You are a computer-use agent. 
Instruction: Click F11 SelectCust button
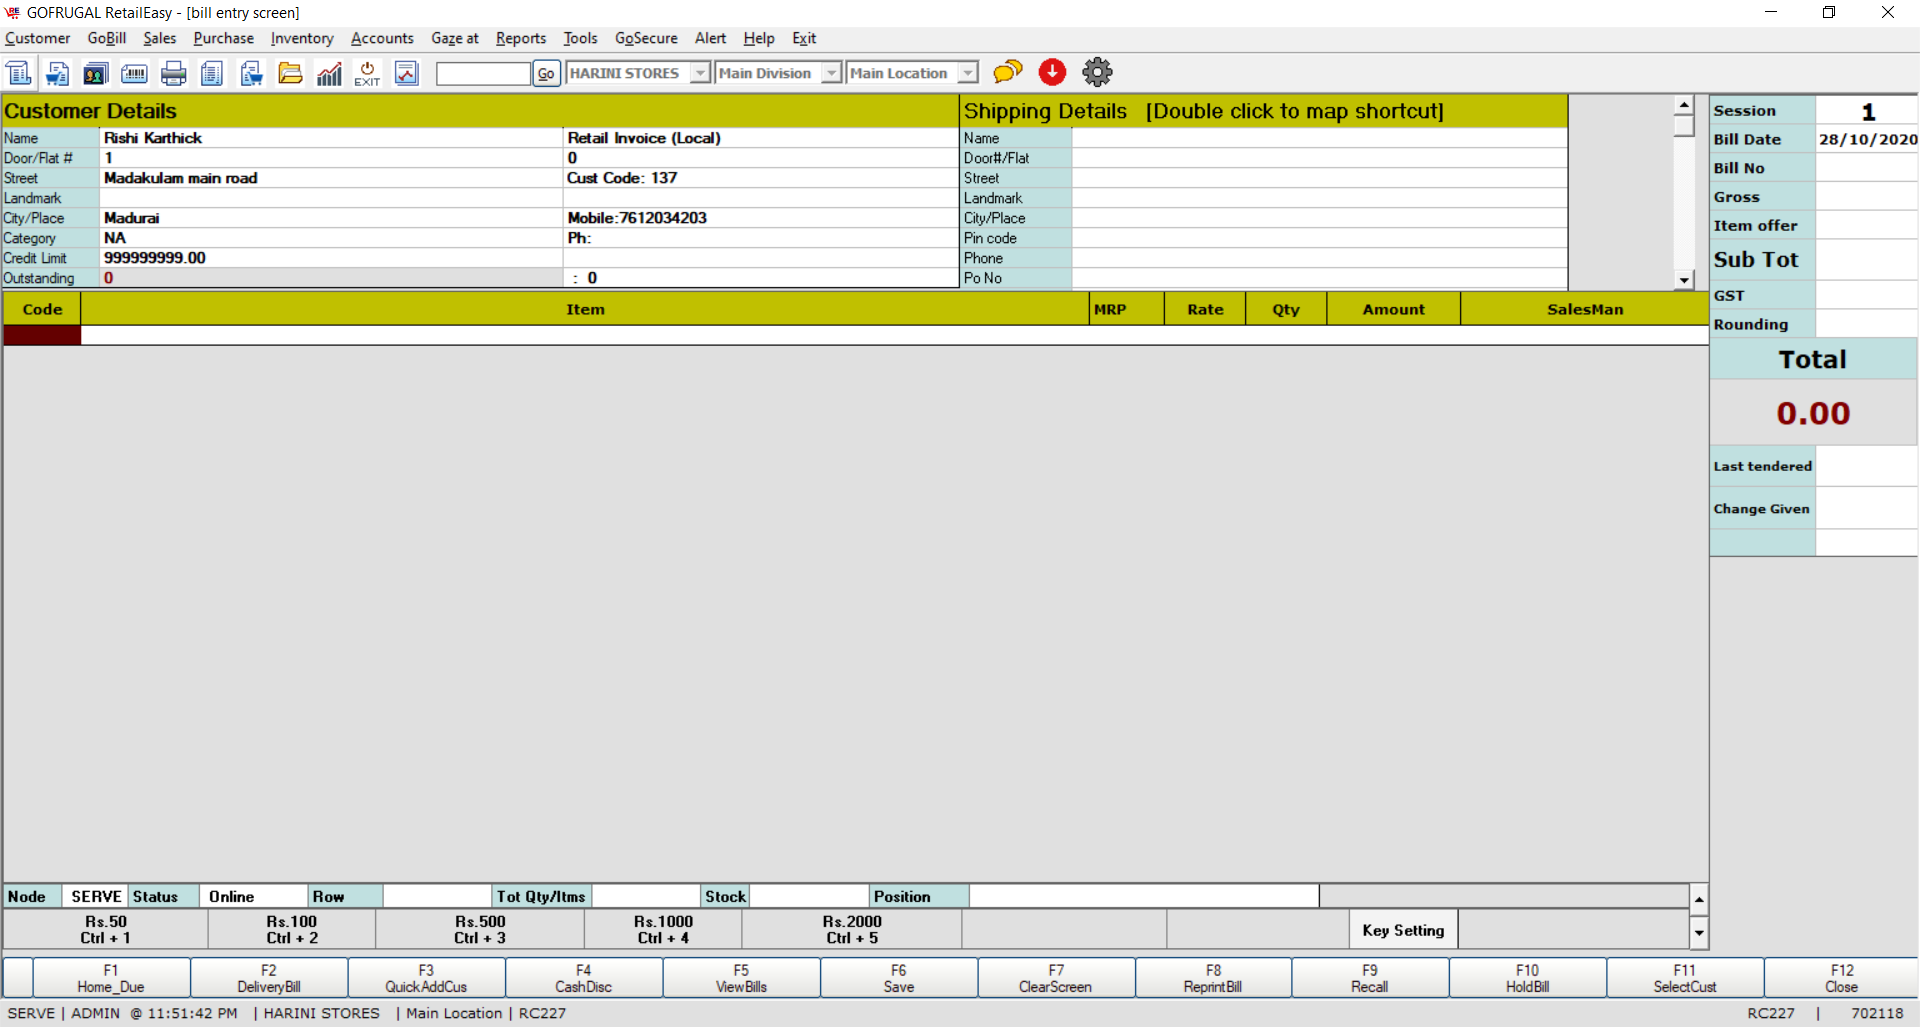tap(1685, 978)
